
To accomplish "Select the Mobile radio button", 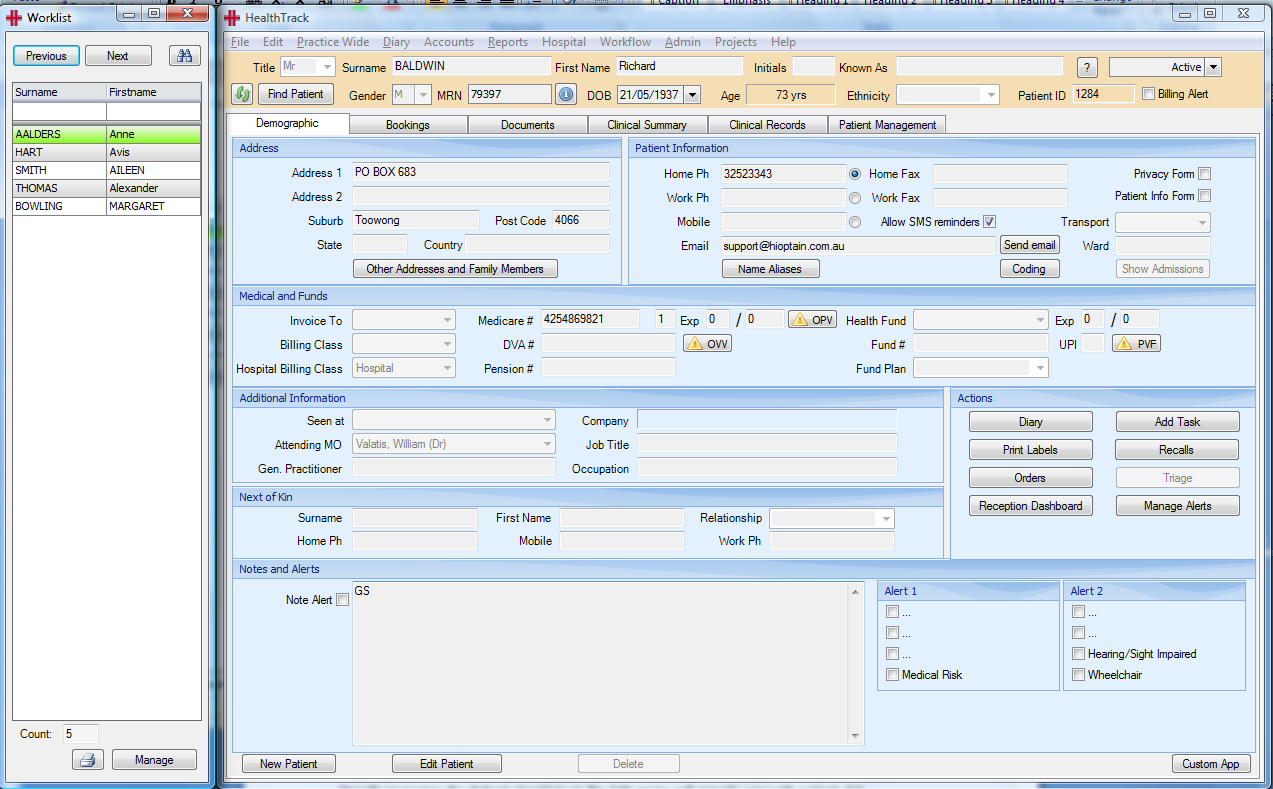I will [x=855, y=222].
